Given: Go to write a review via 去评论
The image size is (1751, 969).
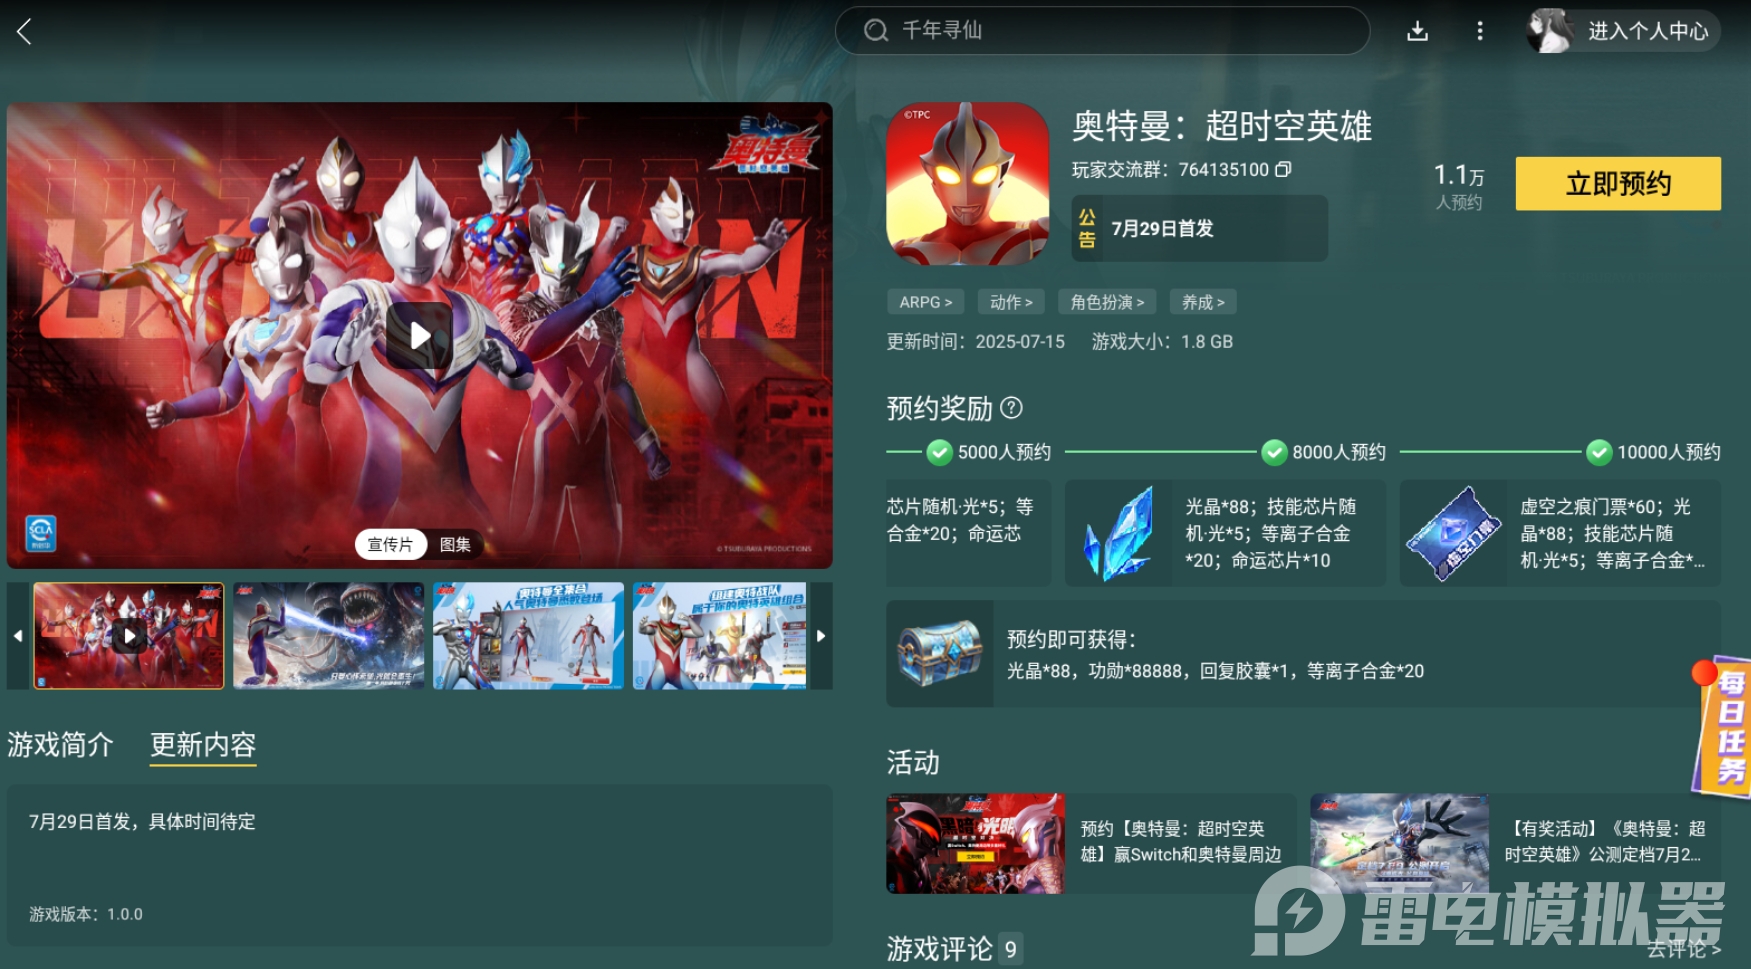Looking at the screenshot, I should [x=1684, y=949].
